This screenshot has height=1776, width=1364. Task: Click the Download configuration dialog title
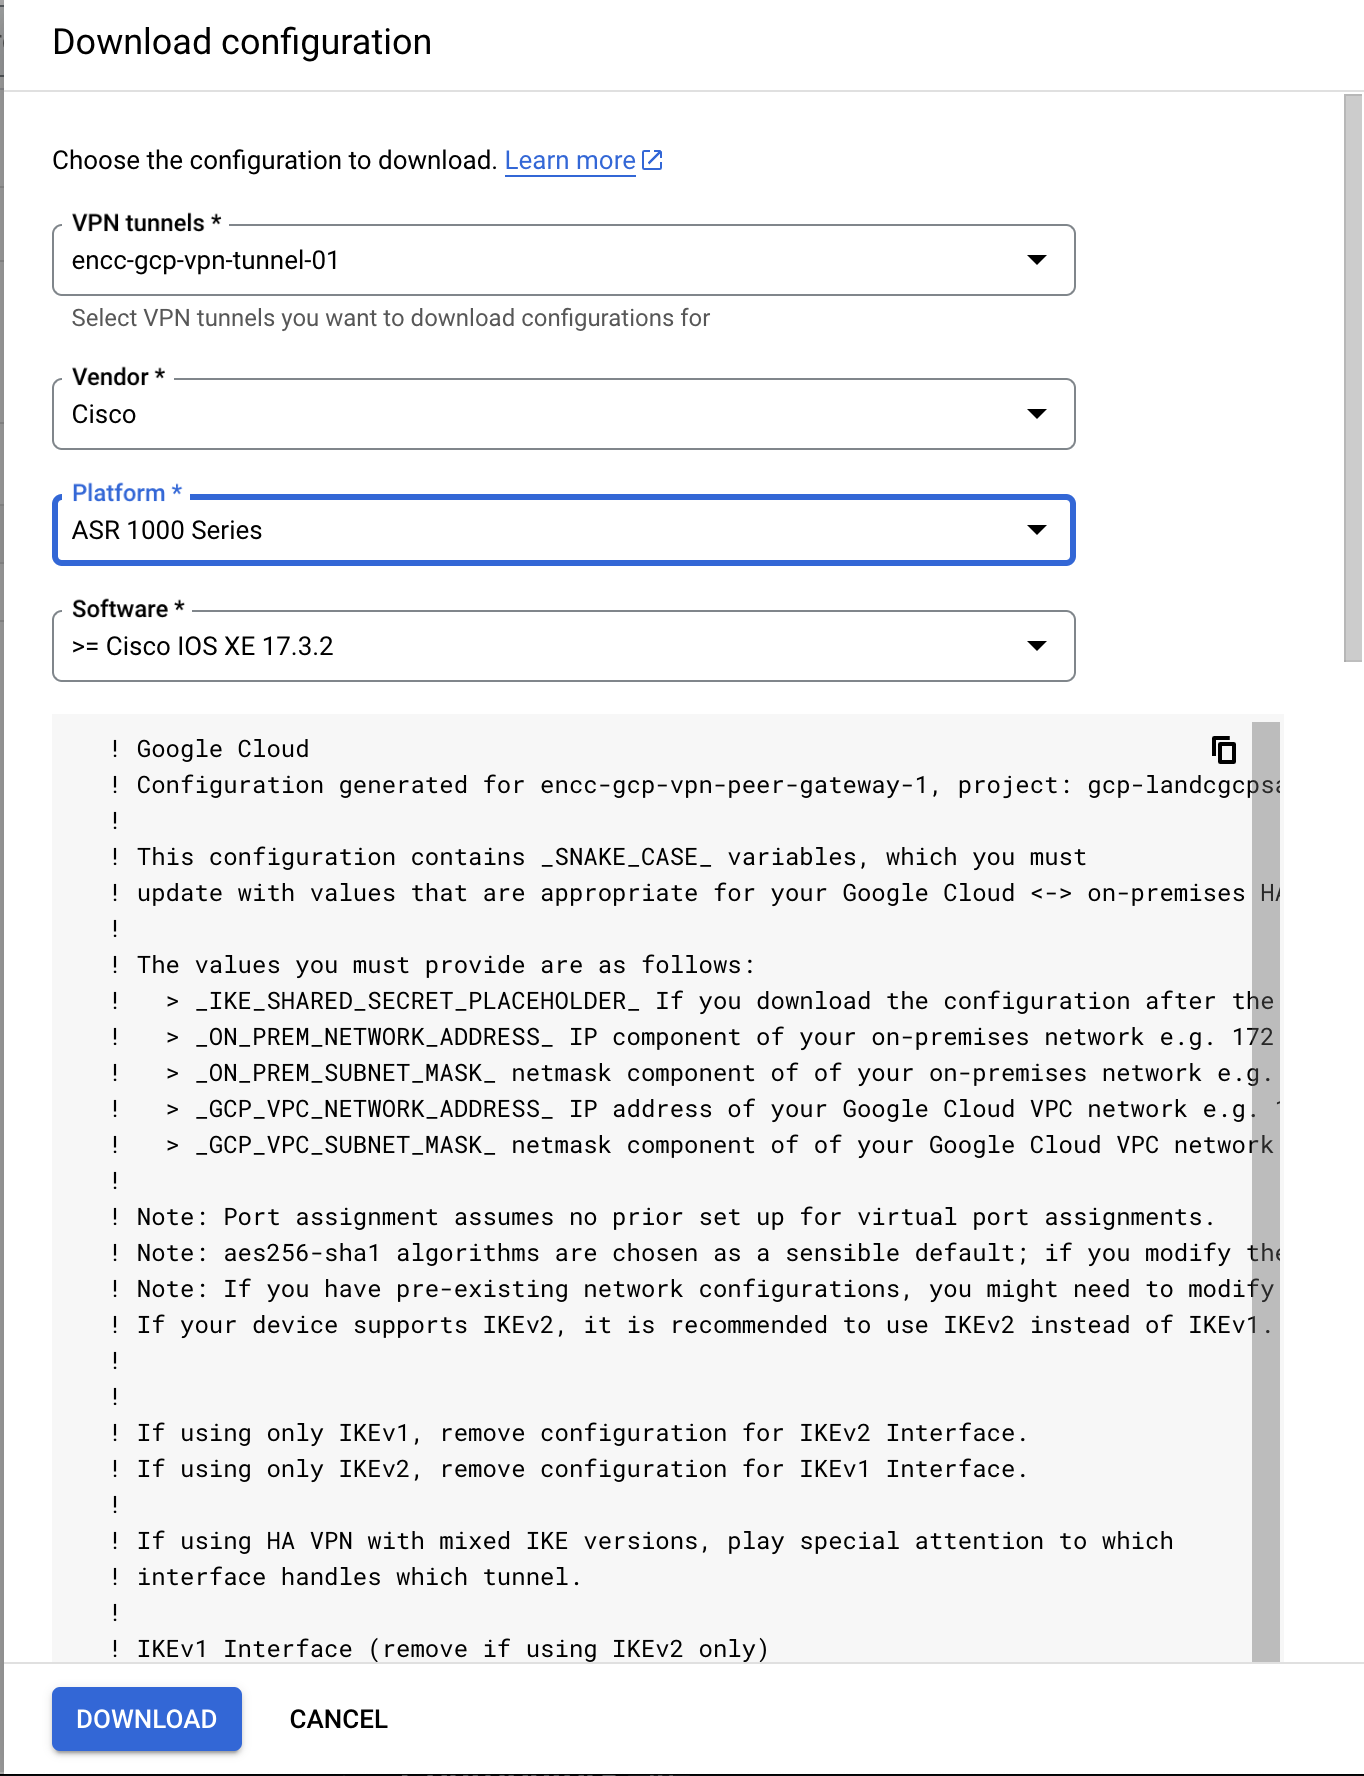click(242, 42)
